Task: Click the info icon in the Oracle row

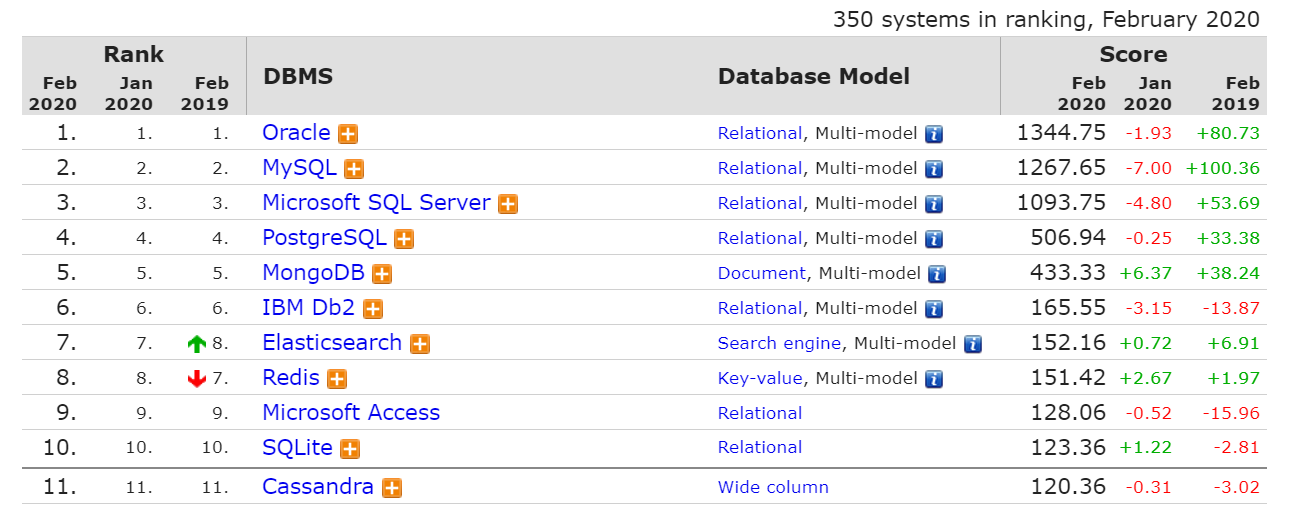Action: [x=934, y=134]
